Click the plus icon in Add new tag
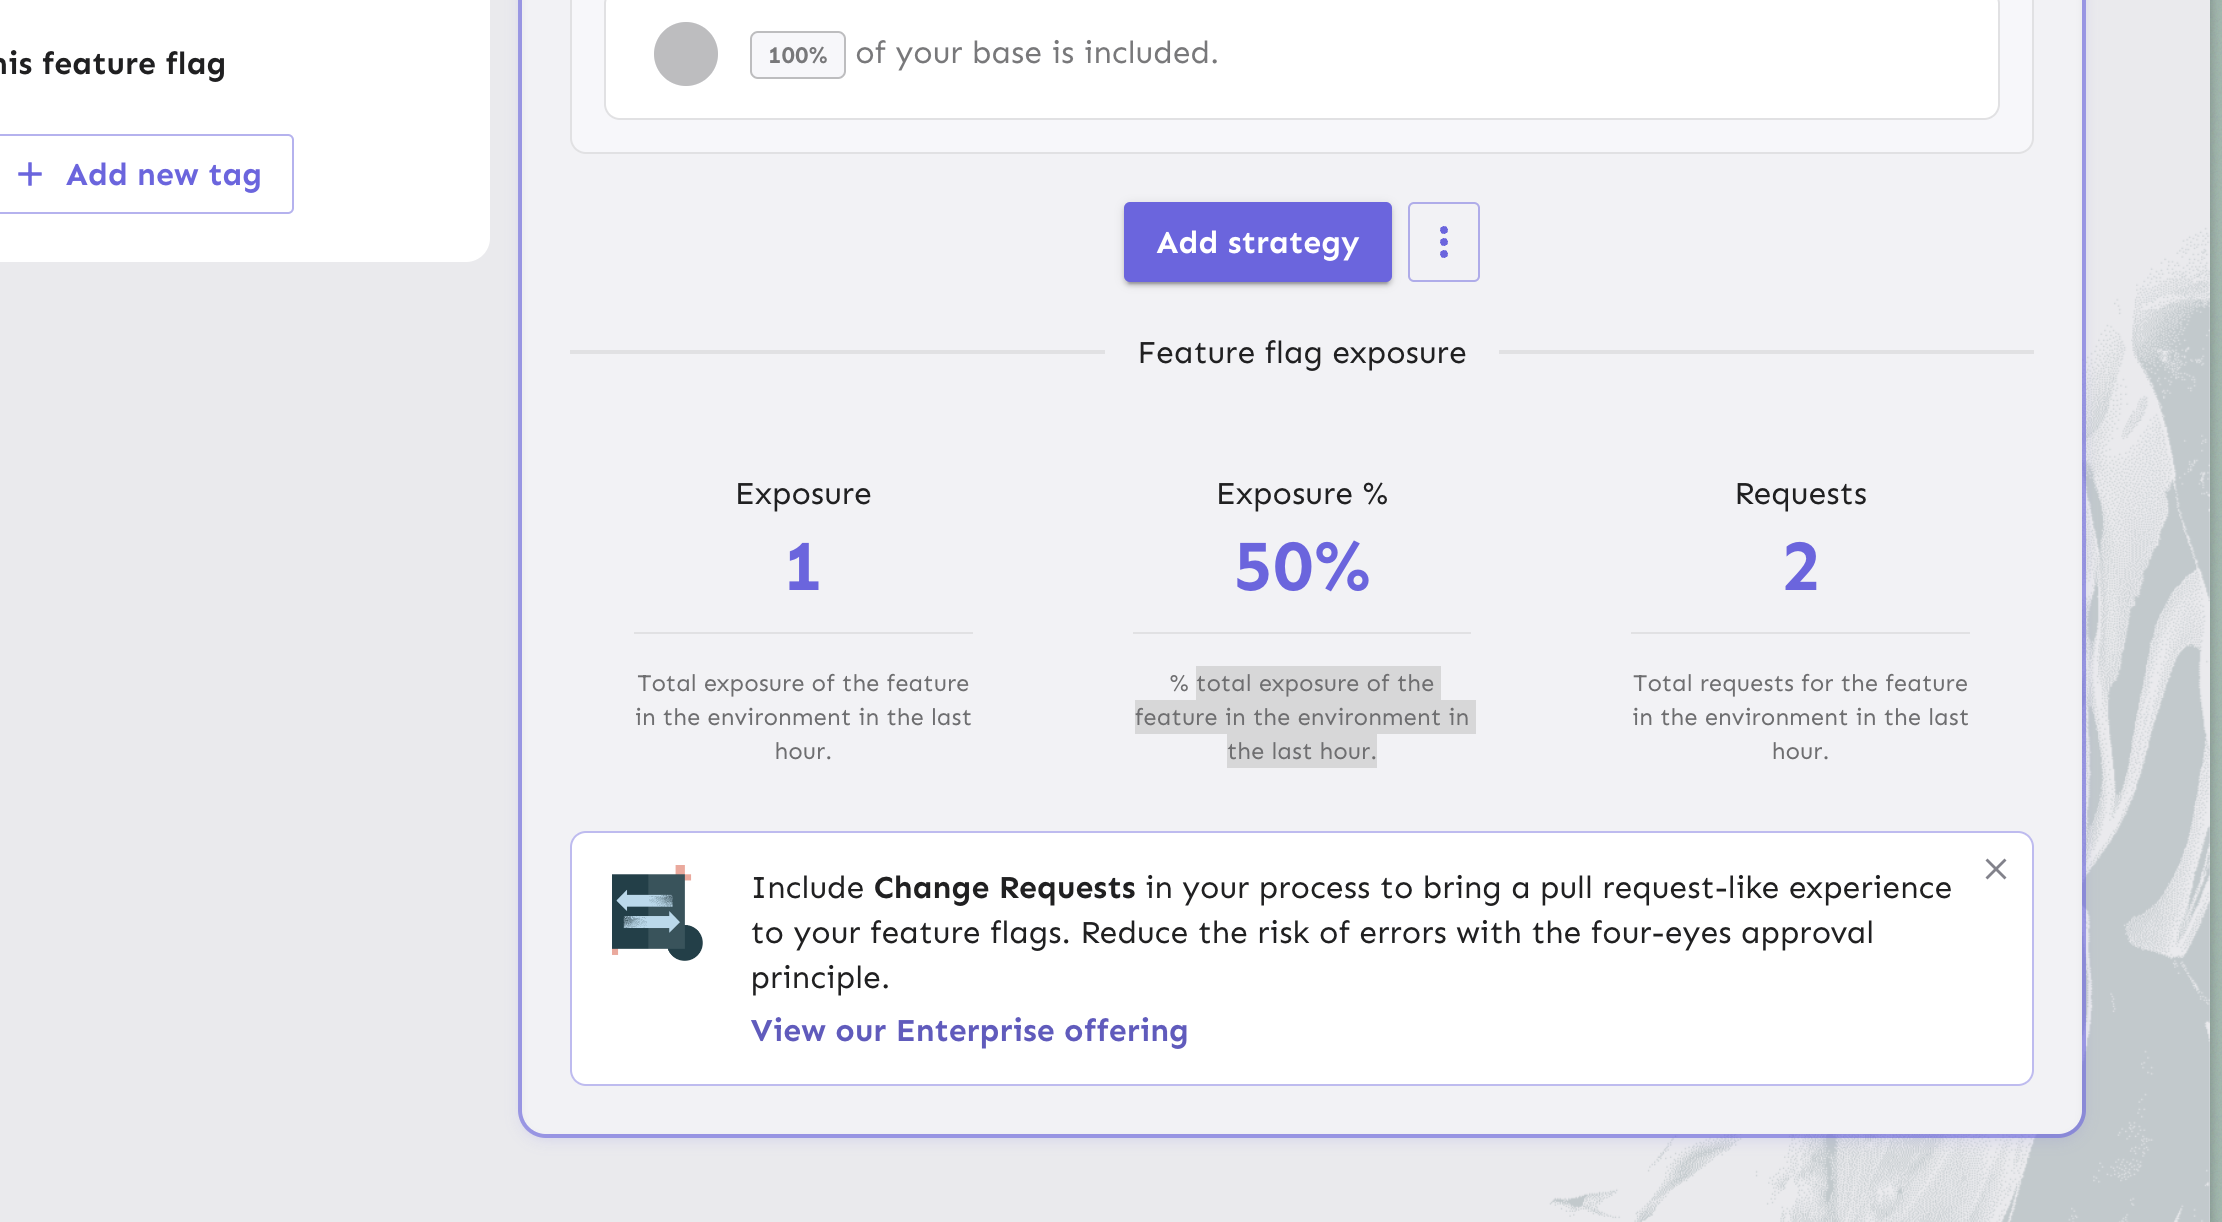Image resolution: width=2222 pixels, height=1222 pixels. pos(31,174)
